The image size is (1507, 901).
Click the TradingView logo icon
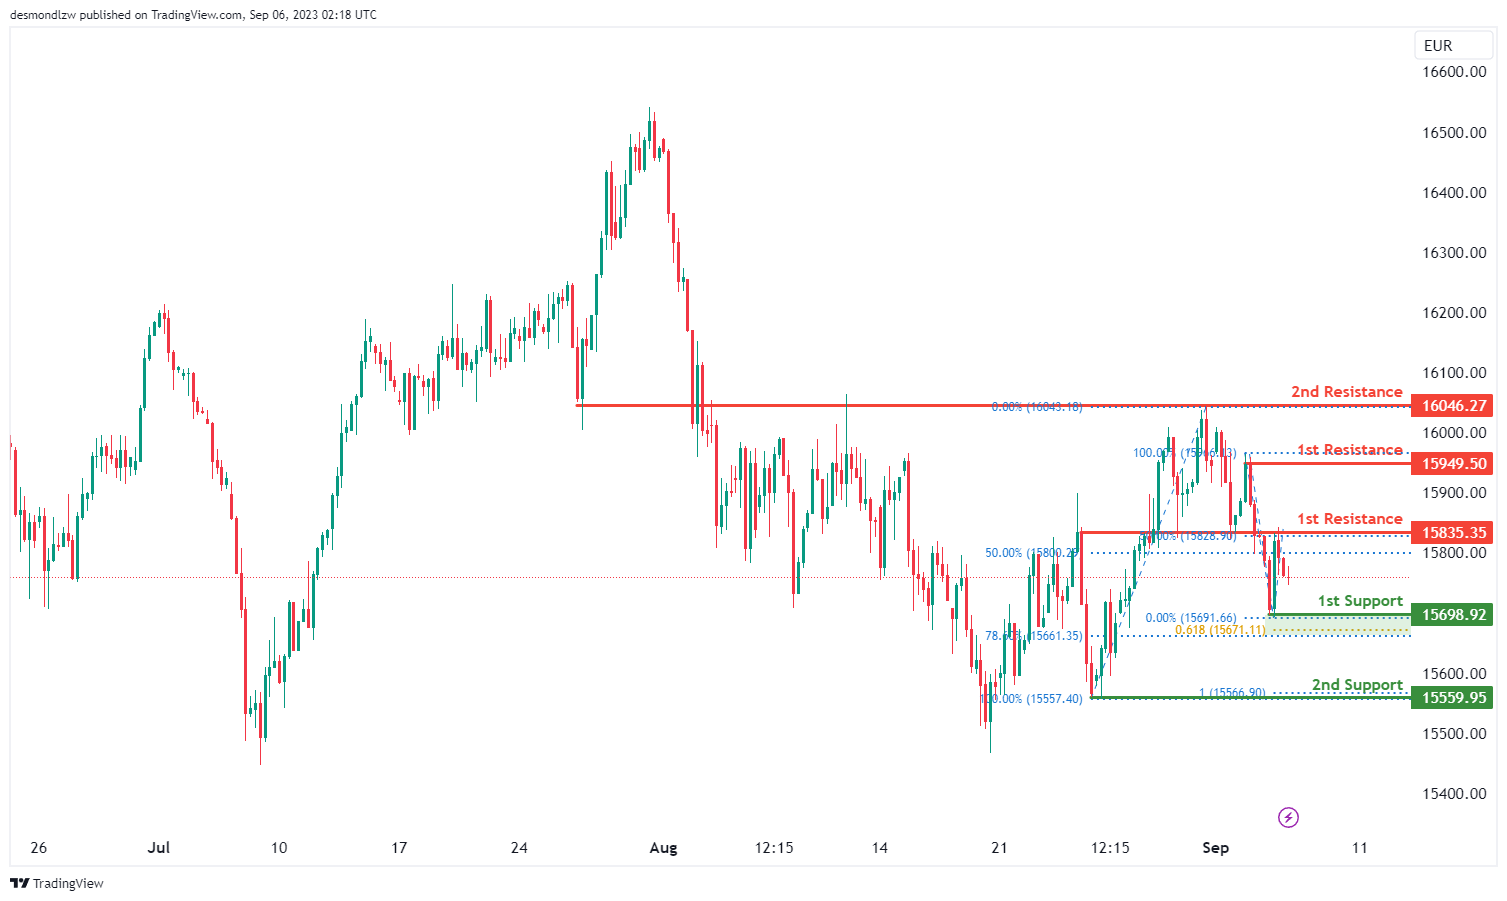click(x=19, y=883)
